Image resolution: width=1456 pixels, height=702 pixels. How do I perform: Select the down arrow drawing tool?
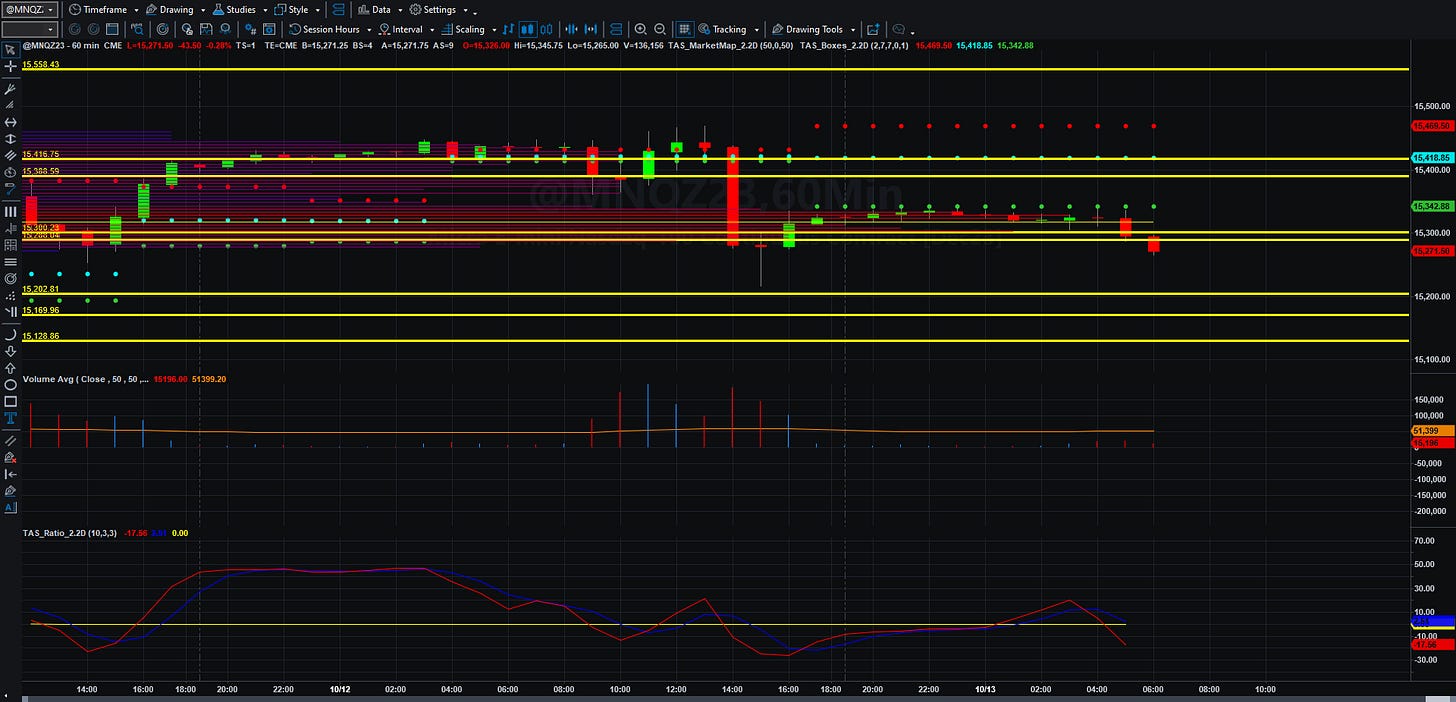(x=10, y=351)
